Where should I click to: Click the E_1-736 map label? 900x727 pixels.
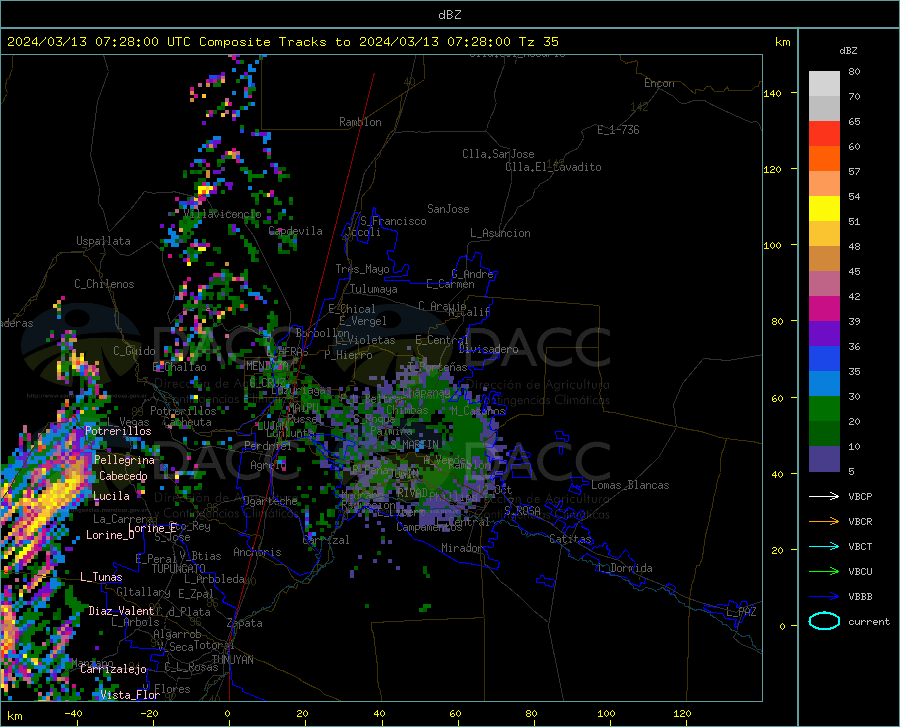point(618,130)
